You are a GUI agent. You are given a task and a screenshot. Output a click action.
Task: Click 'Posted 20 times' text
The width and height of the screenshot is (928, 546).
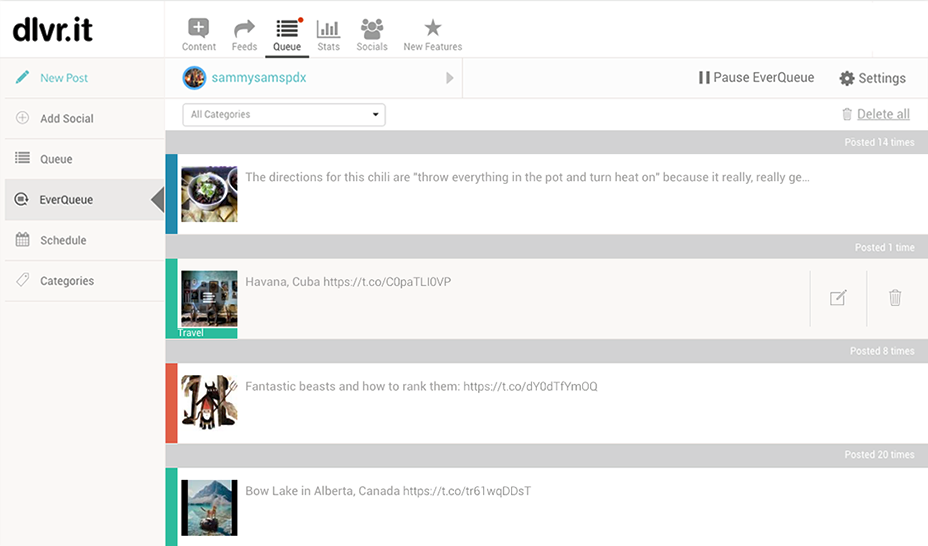[879, 455]
